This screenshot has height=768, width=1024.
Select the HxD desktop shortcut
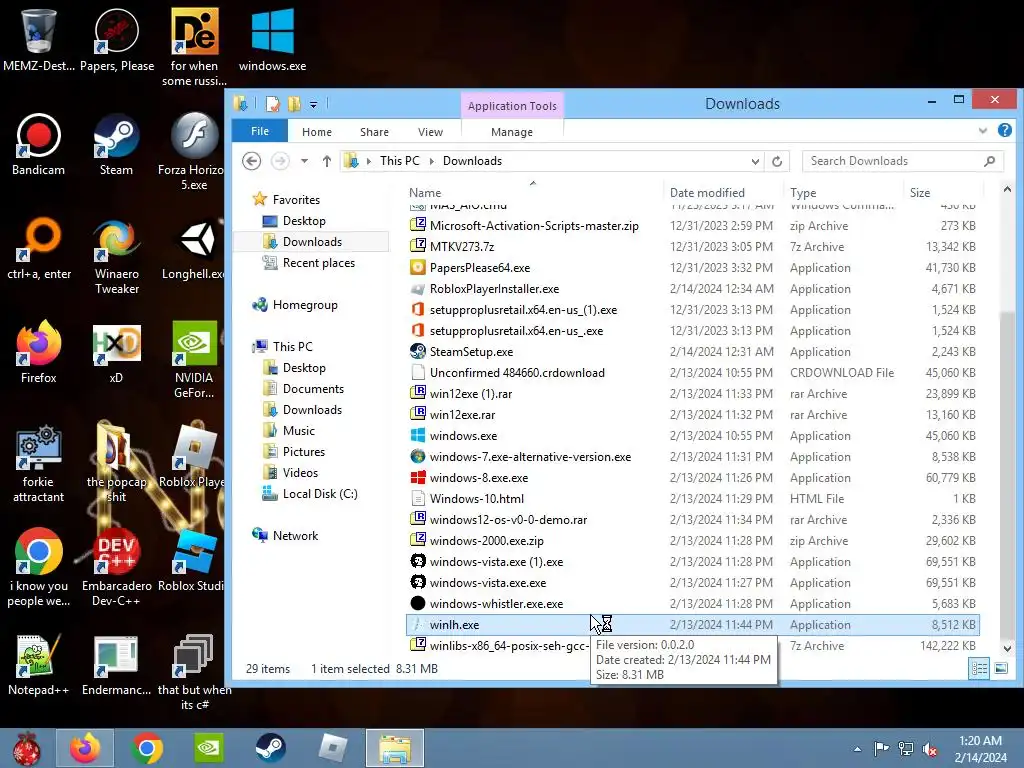pos(116,353)
